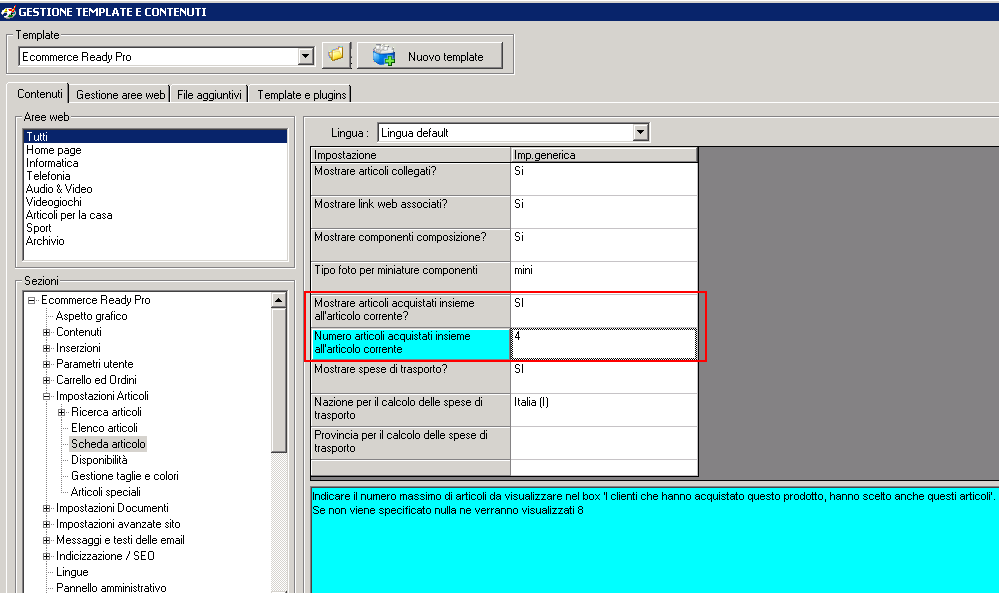Screen dimensions: 999x593
Task: Select the Tipo foto per miniature componenti label
Action: tap(410, 278)
